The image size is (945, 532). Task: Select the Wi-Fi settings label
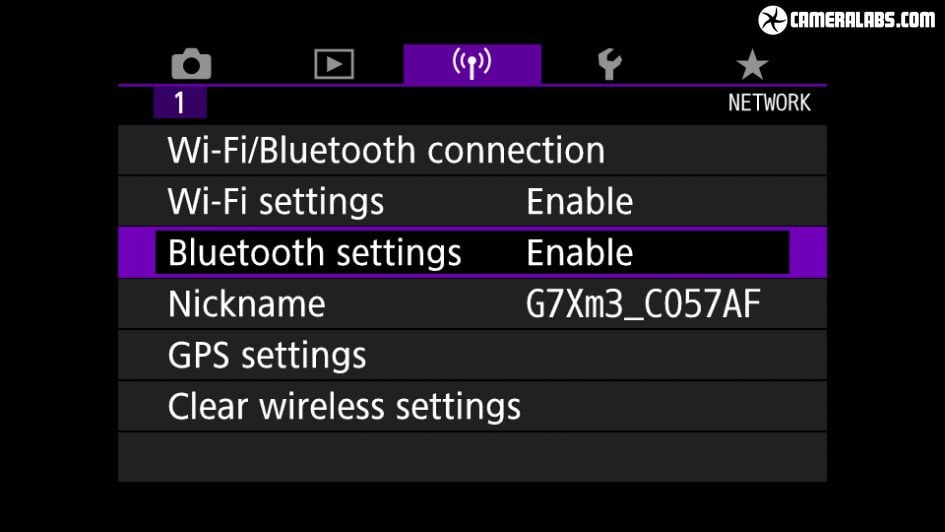click(x=276, y=202)
